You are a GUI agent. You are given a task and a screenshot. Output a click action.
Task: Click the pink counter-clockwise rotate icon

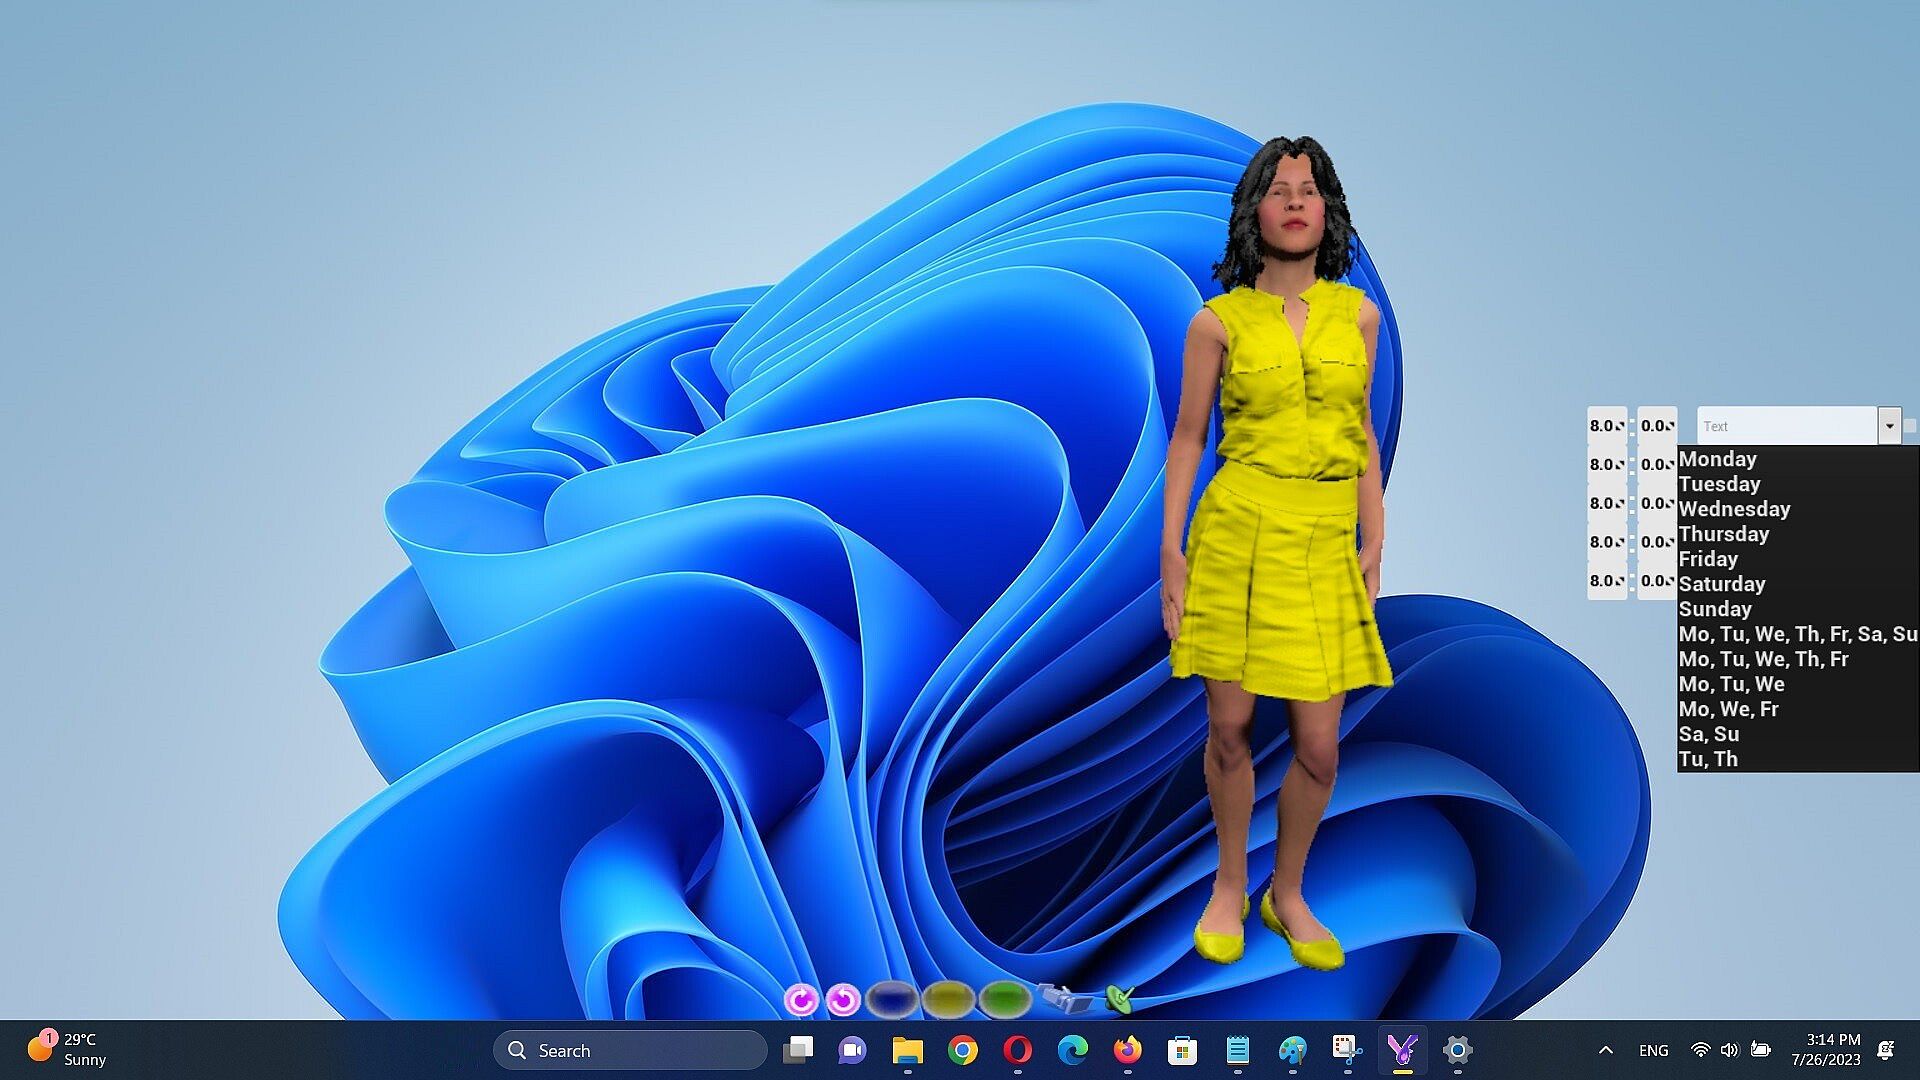(x=844, y=999)
